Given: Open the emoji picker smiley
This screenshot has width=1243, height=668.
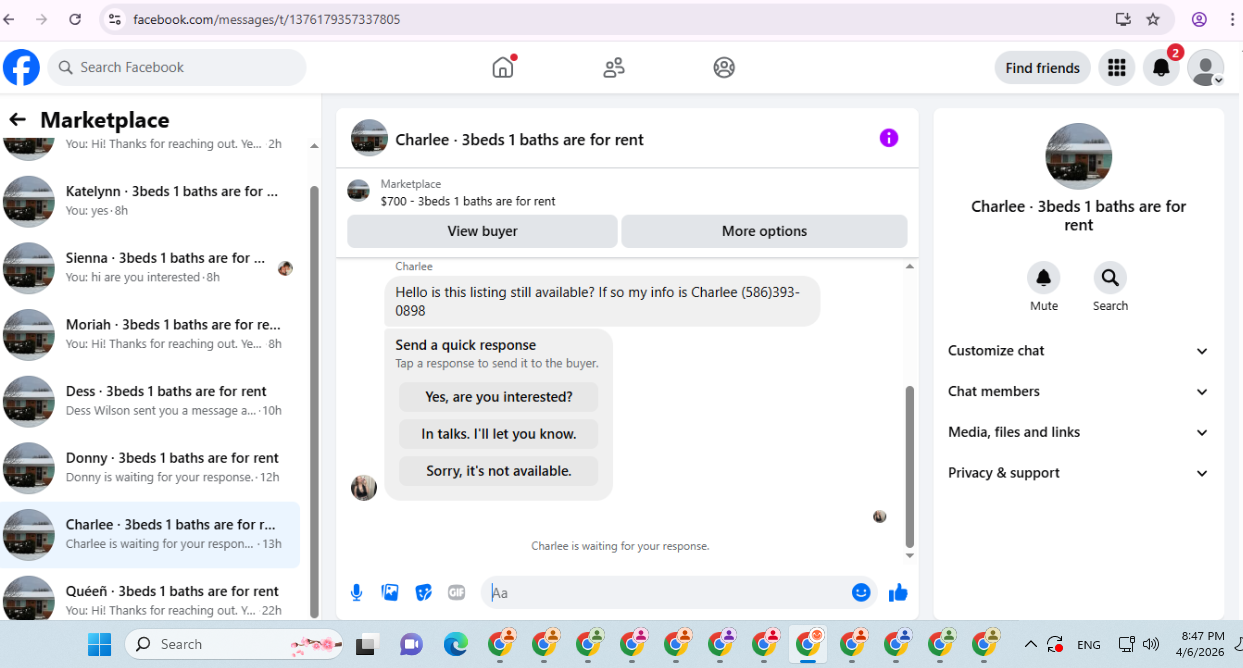Looking at the screenshot, I should (861, 593).
